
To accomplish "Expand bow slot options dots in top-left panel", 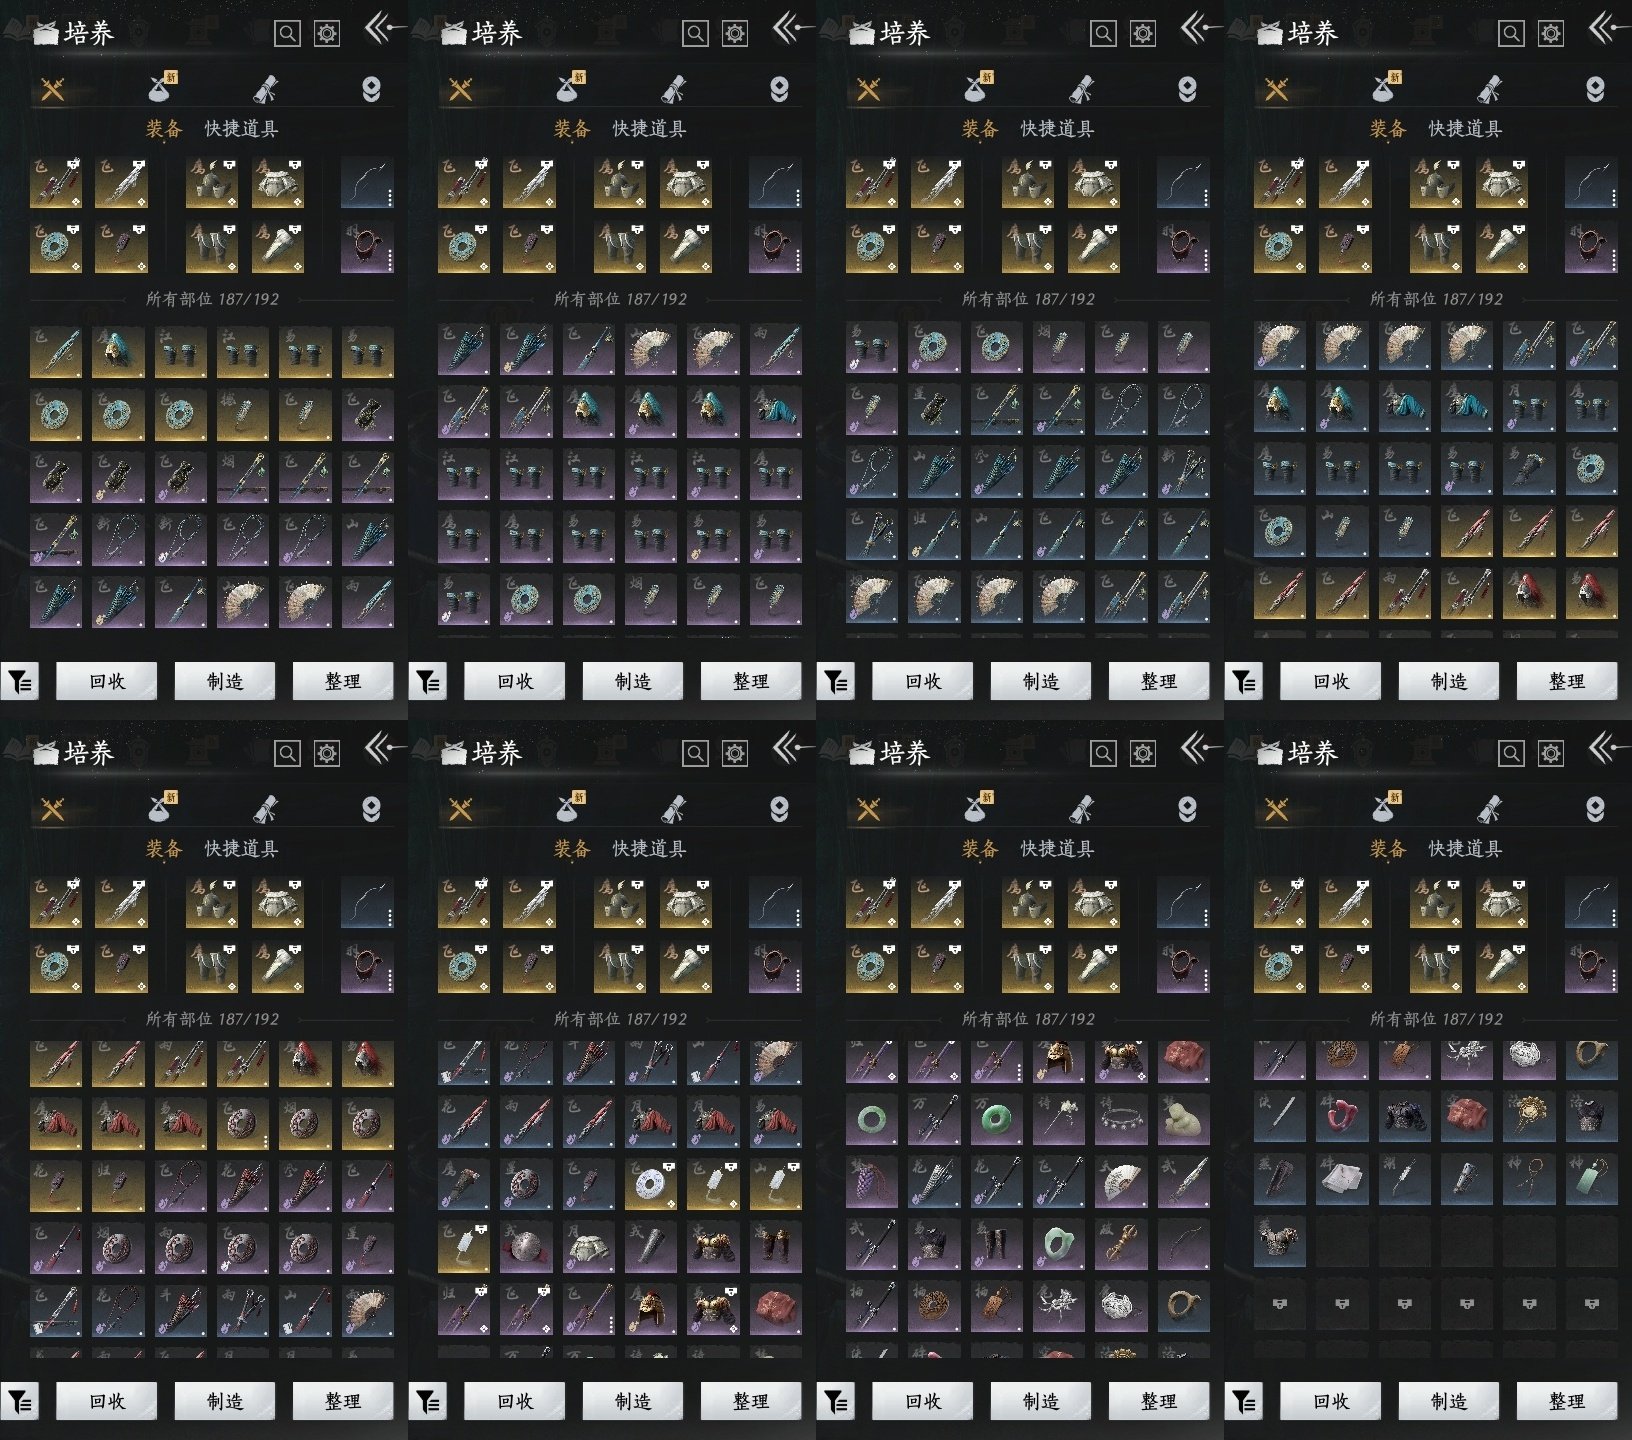I will (390, 197).
